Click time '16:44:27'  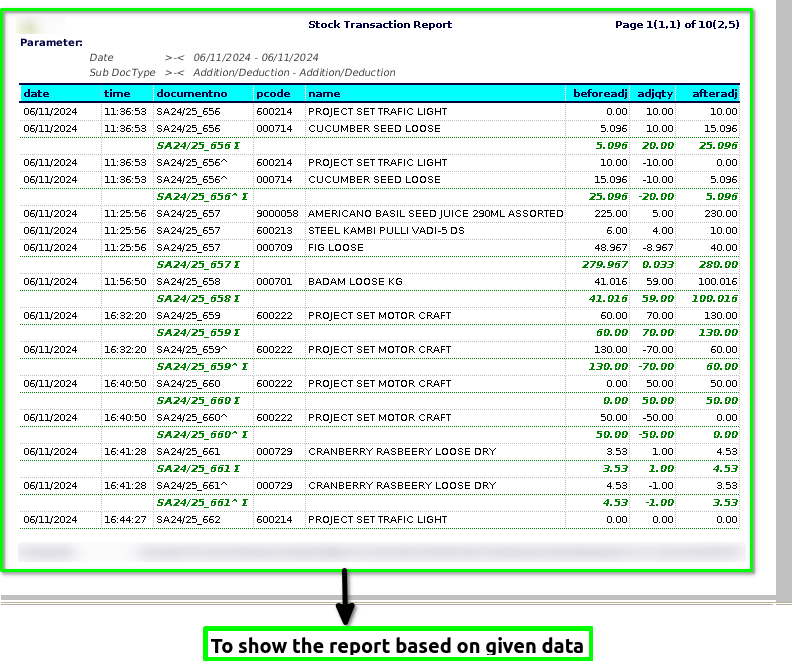[x=125, y=519]
